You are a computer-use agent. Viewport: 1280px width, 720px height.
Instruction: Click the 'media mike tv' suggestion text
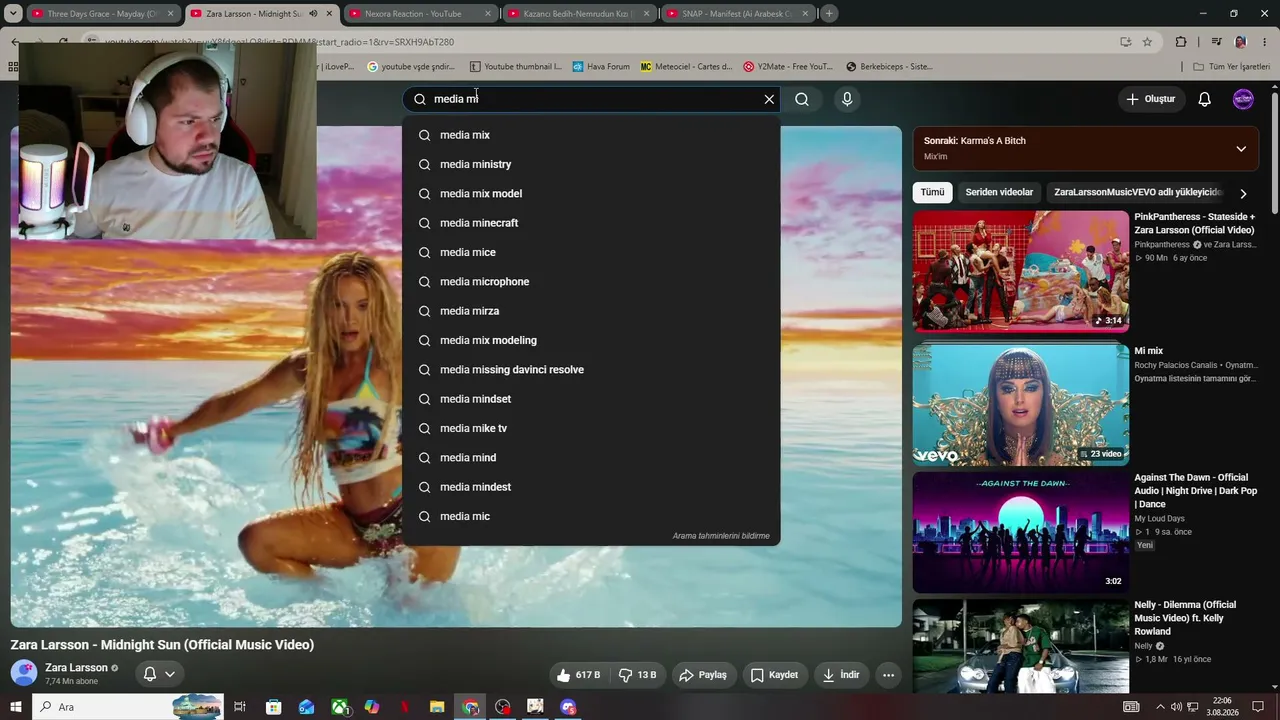[x=473, y=429]
